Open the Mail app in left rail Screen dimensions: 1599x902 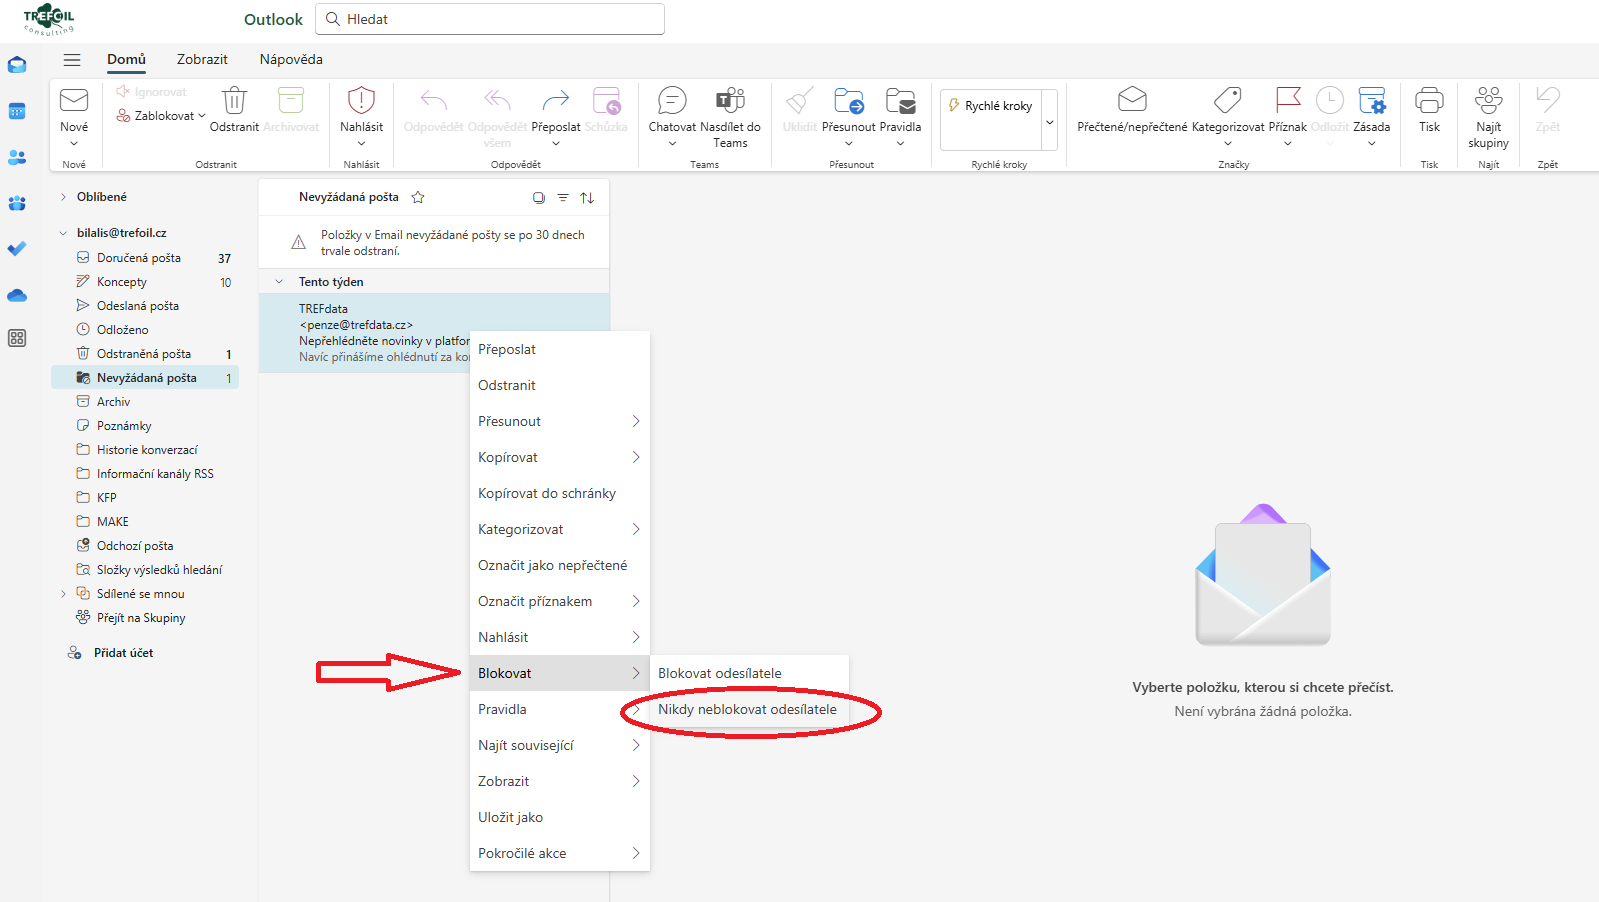17,65
